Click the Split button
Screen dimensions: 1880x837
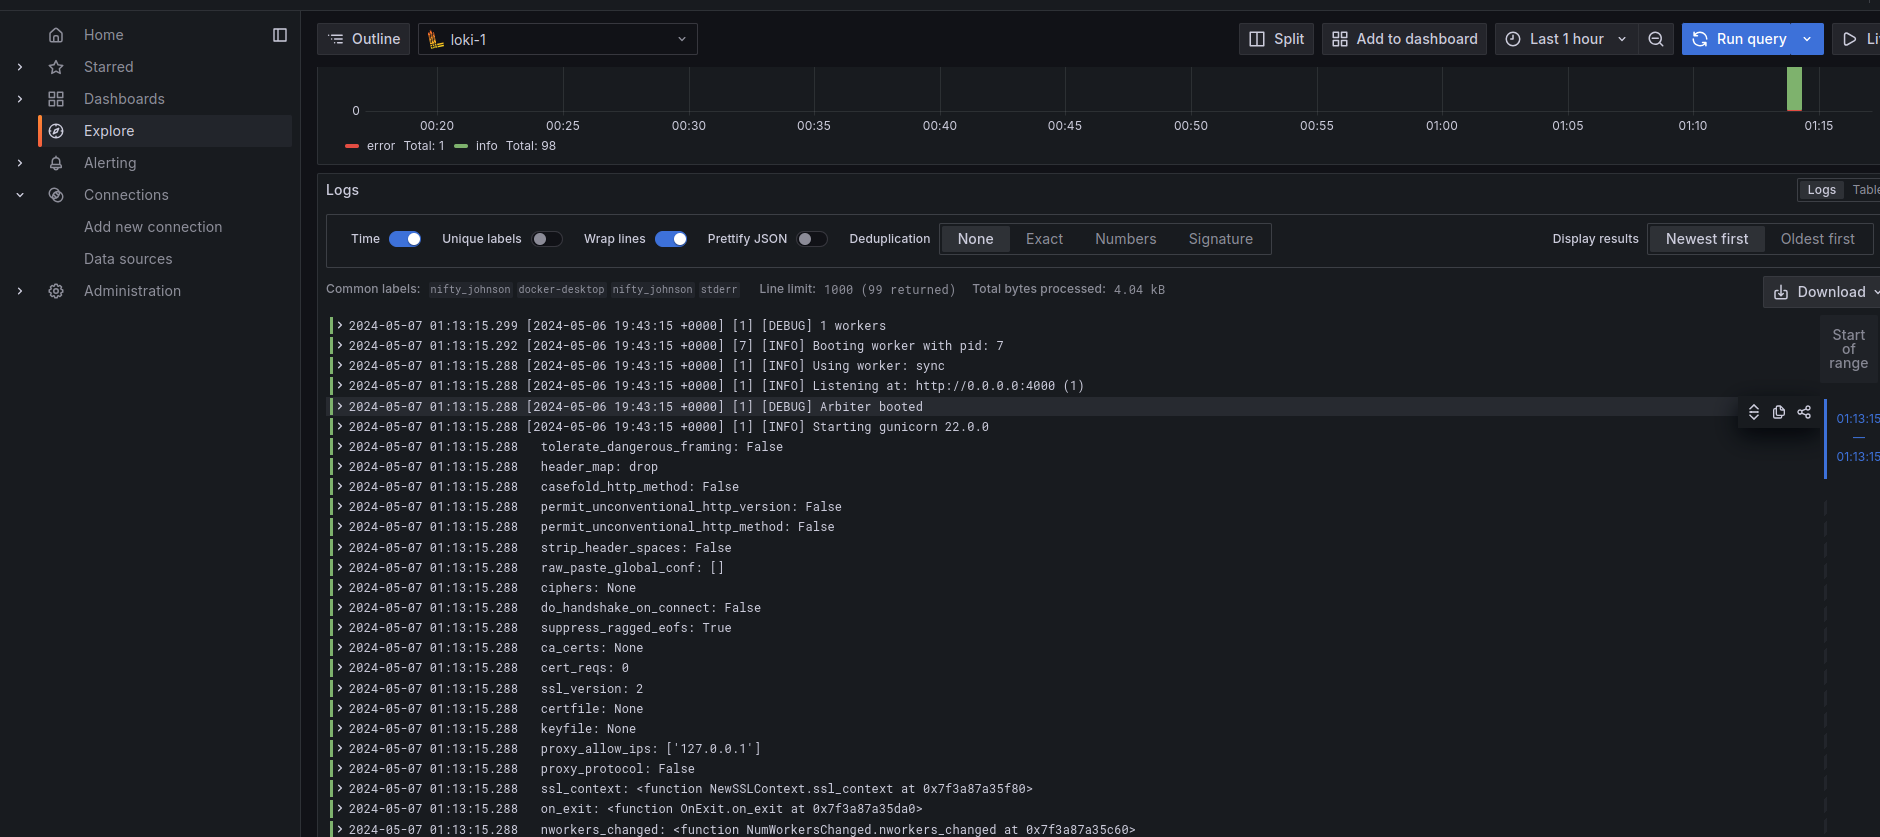(1276, 39)
